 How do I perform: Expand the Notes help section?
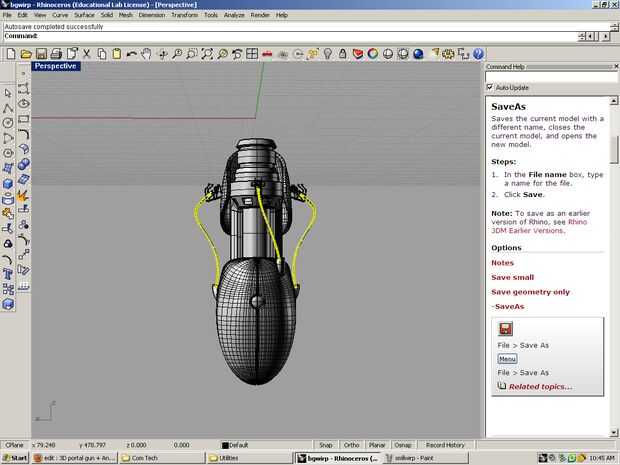pos(502,263)
